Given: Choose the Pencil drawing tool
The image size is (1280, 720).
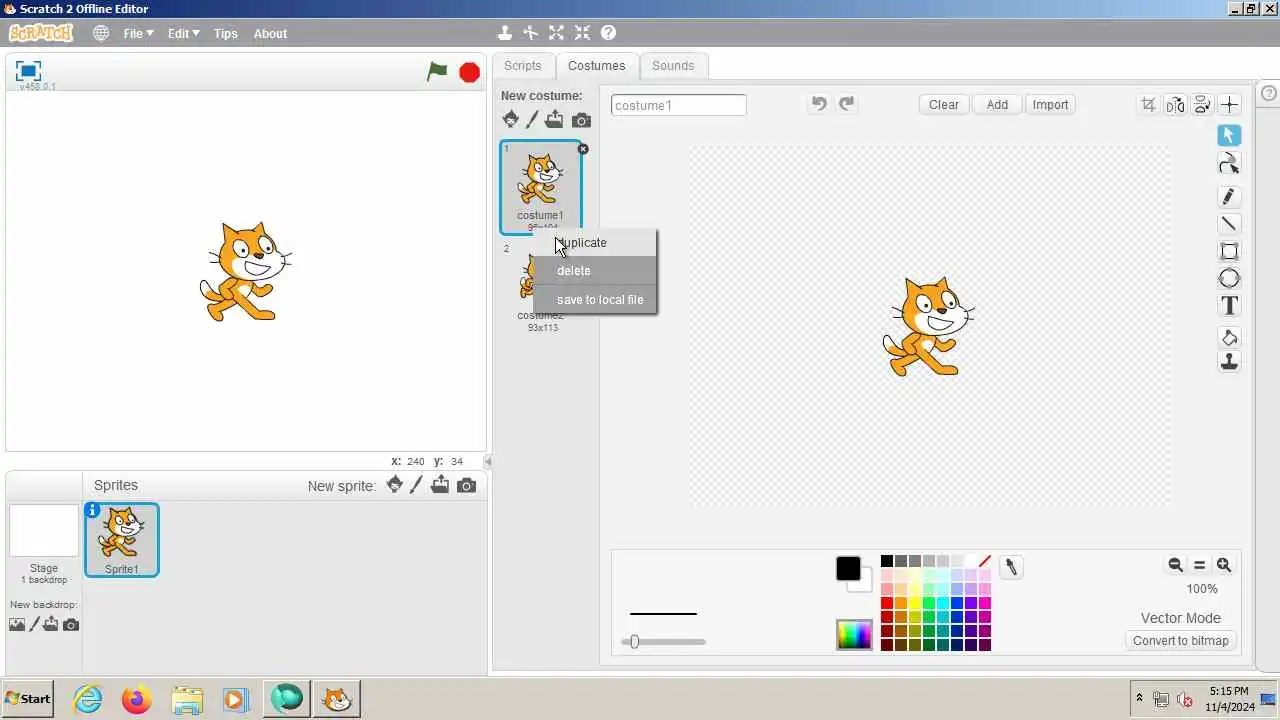Looking at the screenshot, I should (x=1229, y=196).
